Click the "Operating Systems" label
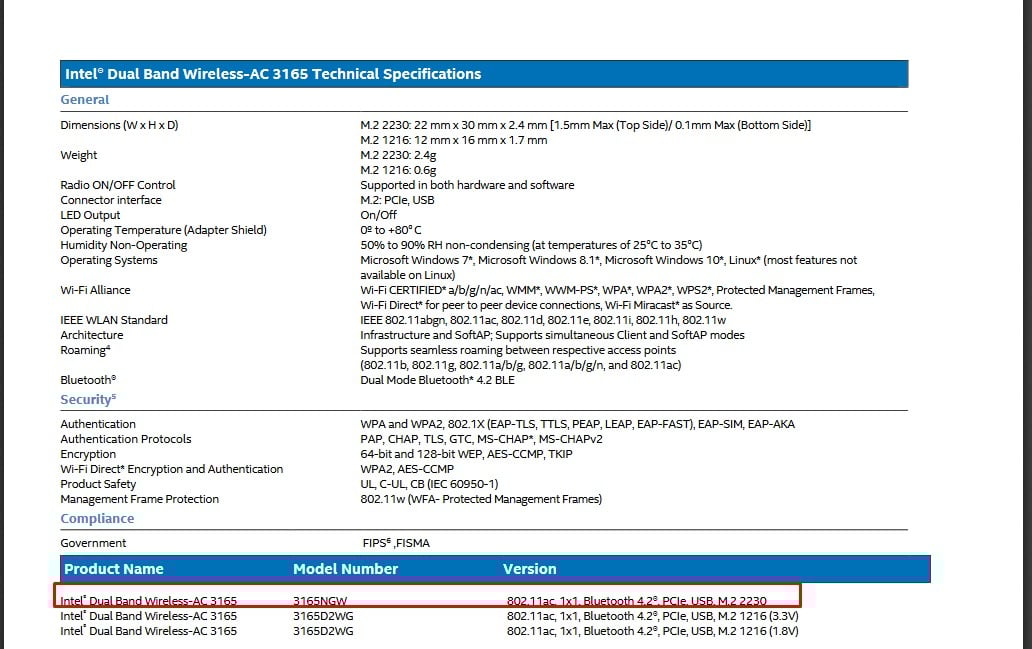 click(x=109, y=261)
